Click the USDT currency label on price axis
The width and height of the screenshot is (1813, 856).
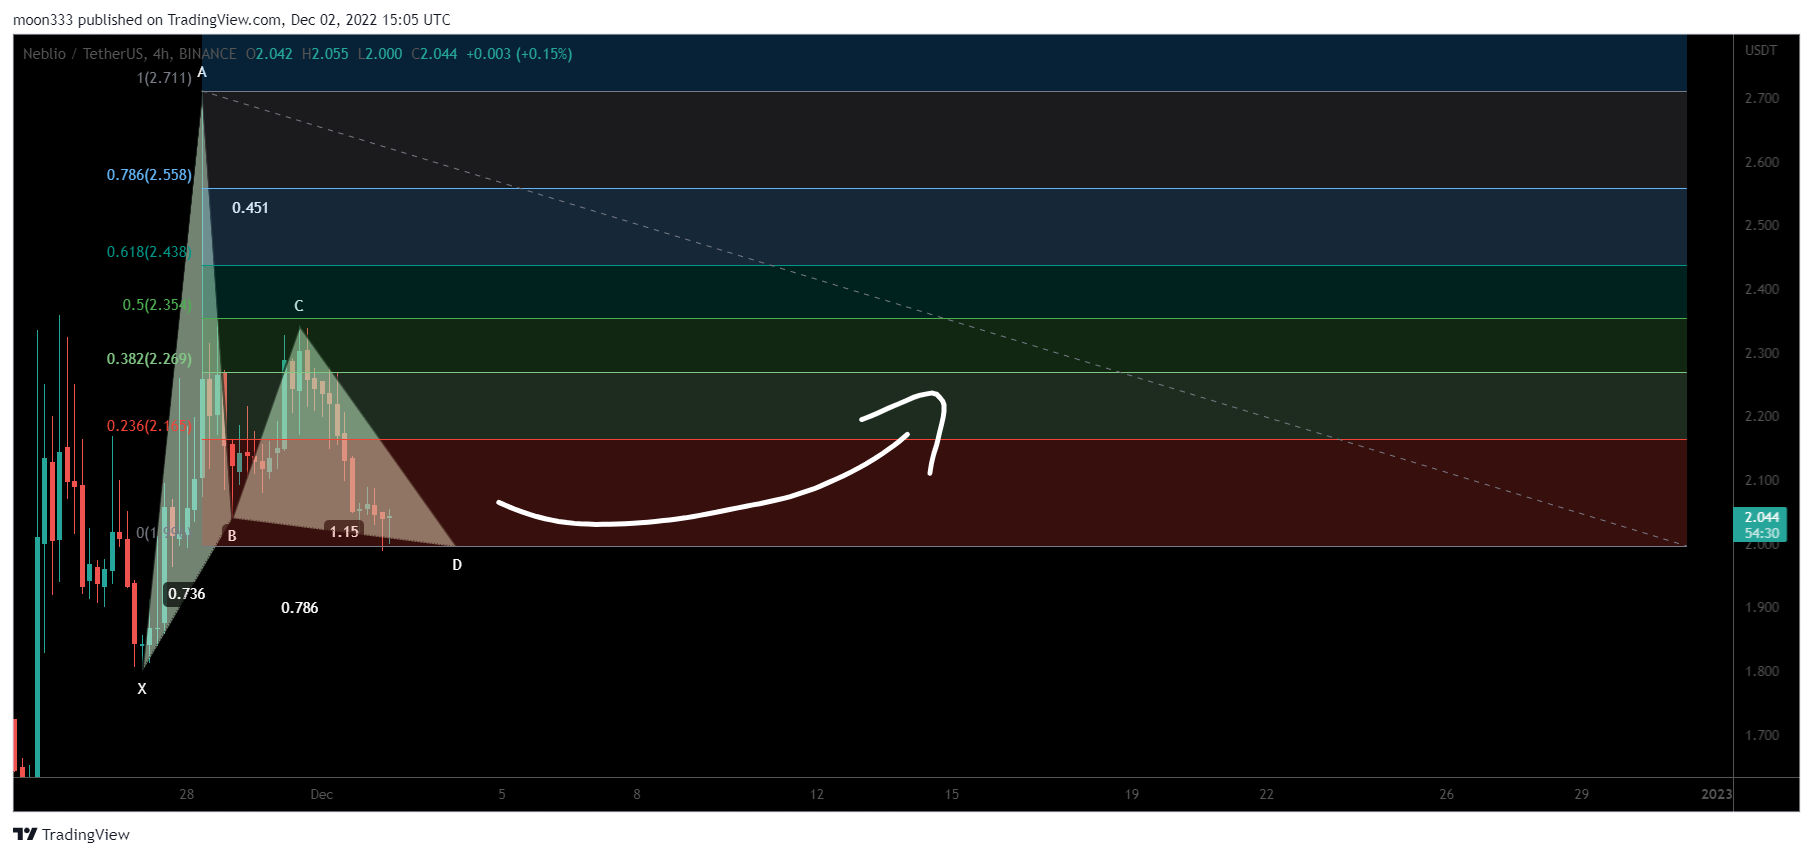[x=1761, y=50]
